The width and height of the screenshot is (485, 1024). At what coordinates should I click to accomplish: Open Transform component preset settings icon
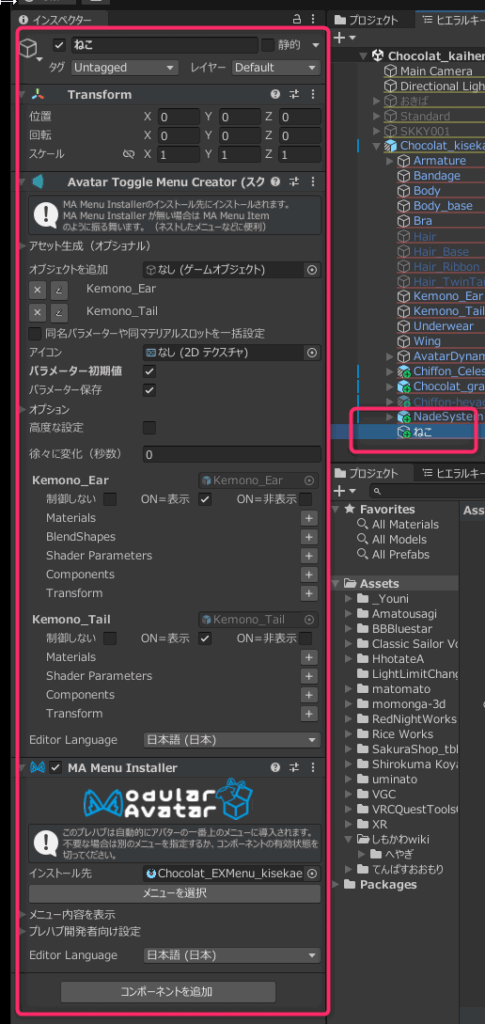[x=294, y=95]
